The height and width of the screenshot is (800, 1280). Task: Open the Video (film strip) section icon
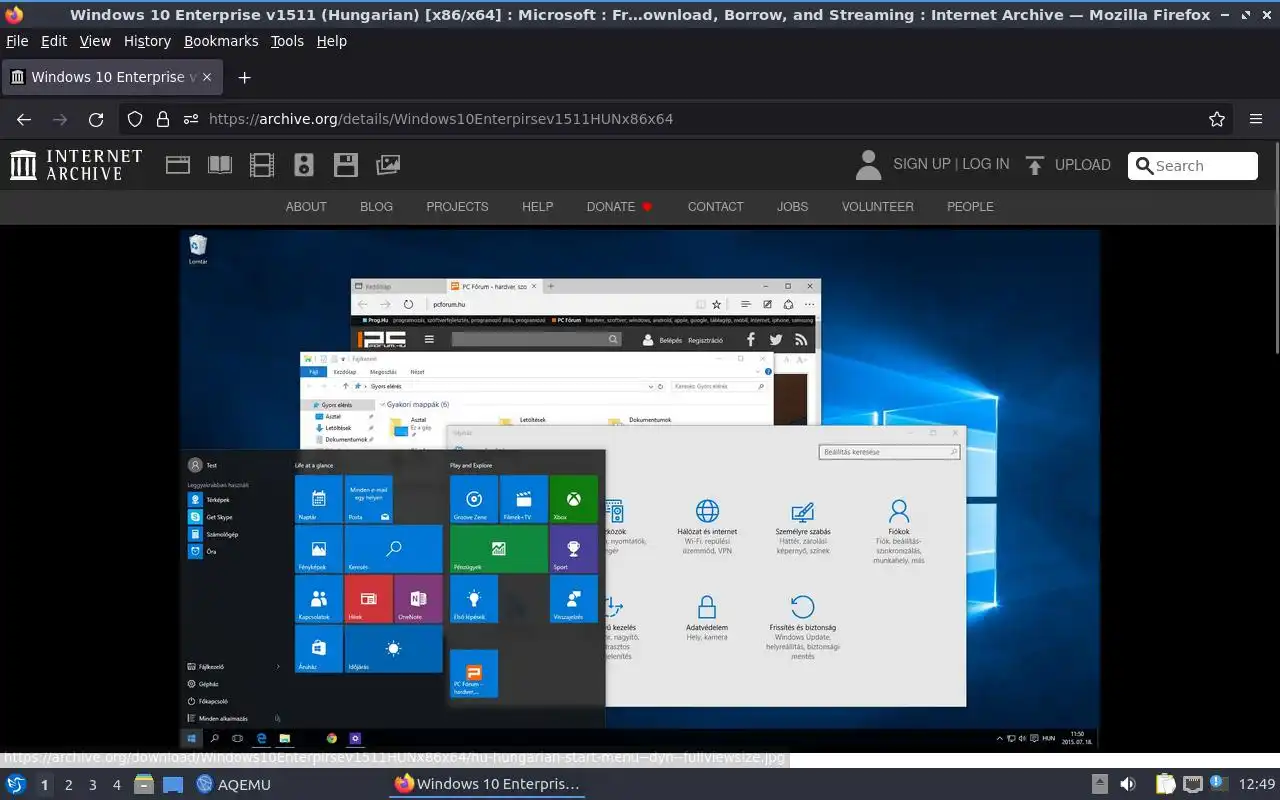point(262,165)
